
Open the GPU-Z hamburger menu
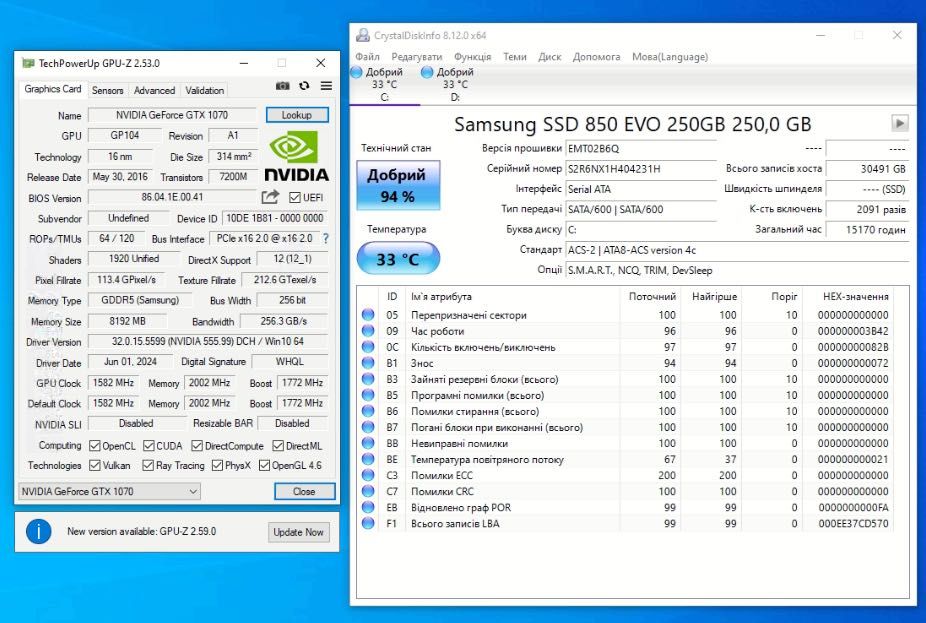pyautogui.click(x=326, y=86)
